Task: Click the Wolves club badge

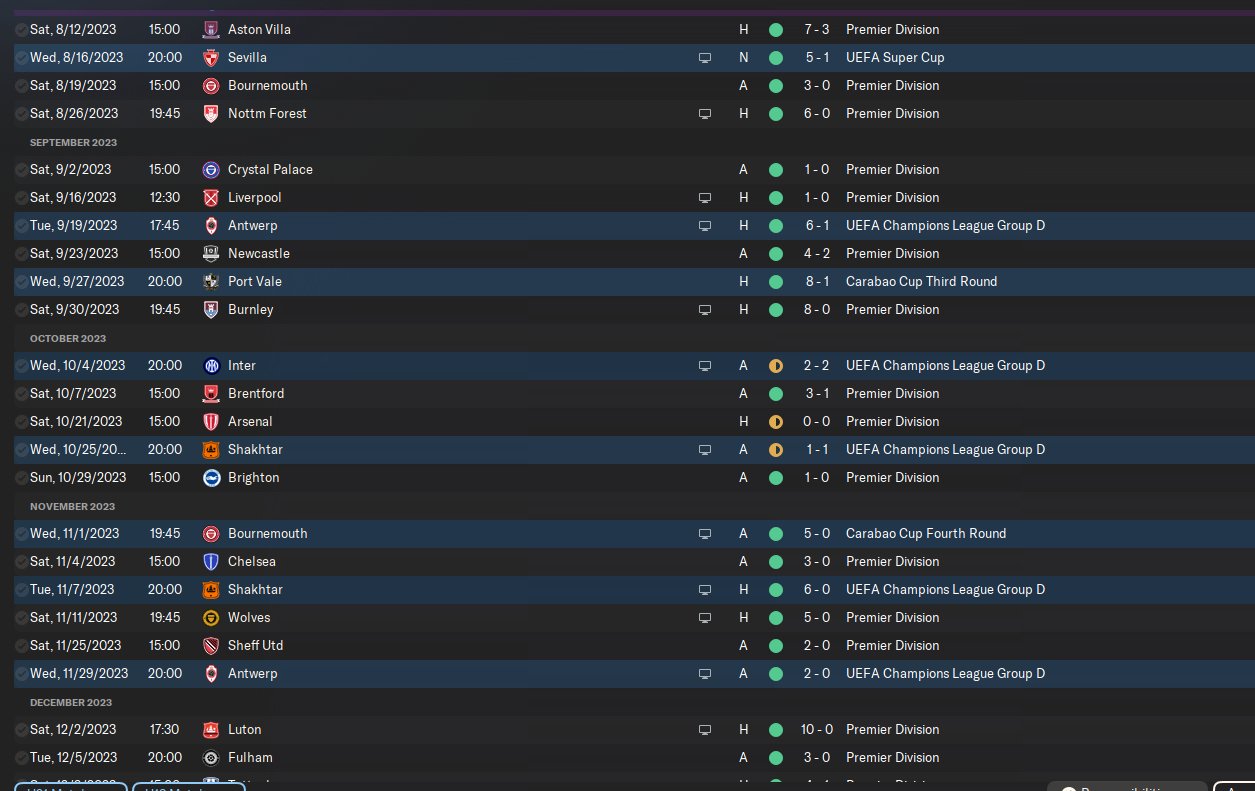Action: tap(210, 618)
